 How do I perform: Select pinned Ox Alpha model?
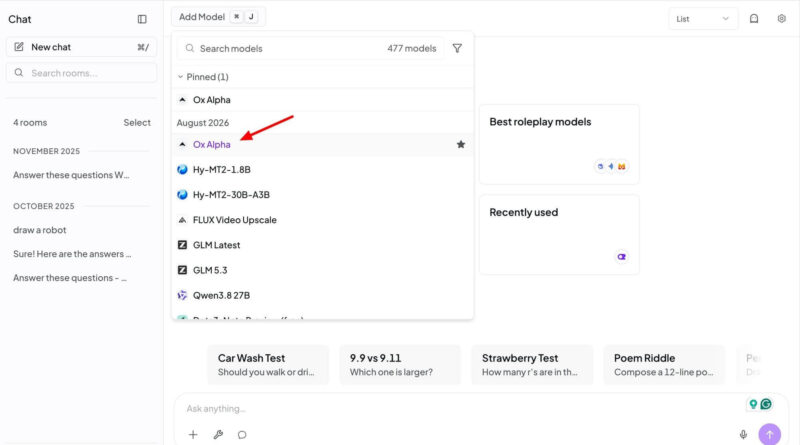[322, 100]
